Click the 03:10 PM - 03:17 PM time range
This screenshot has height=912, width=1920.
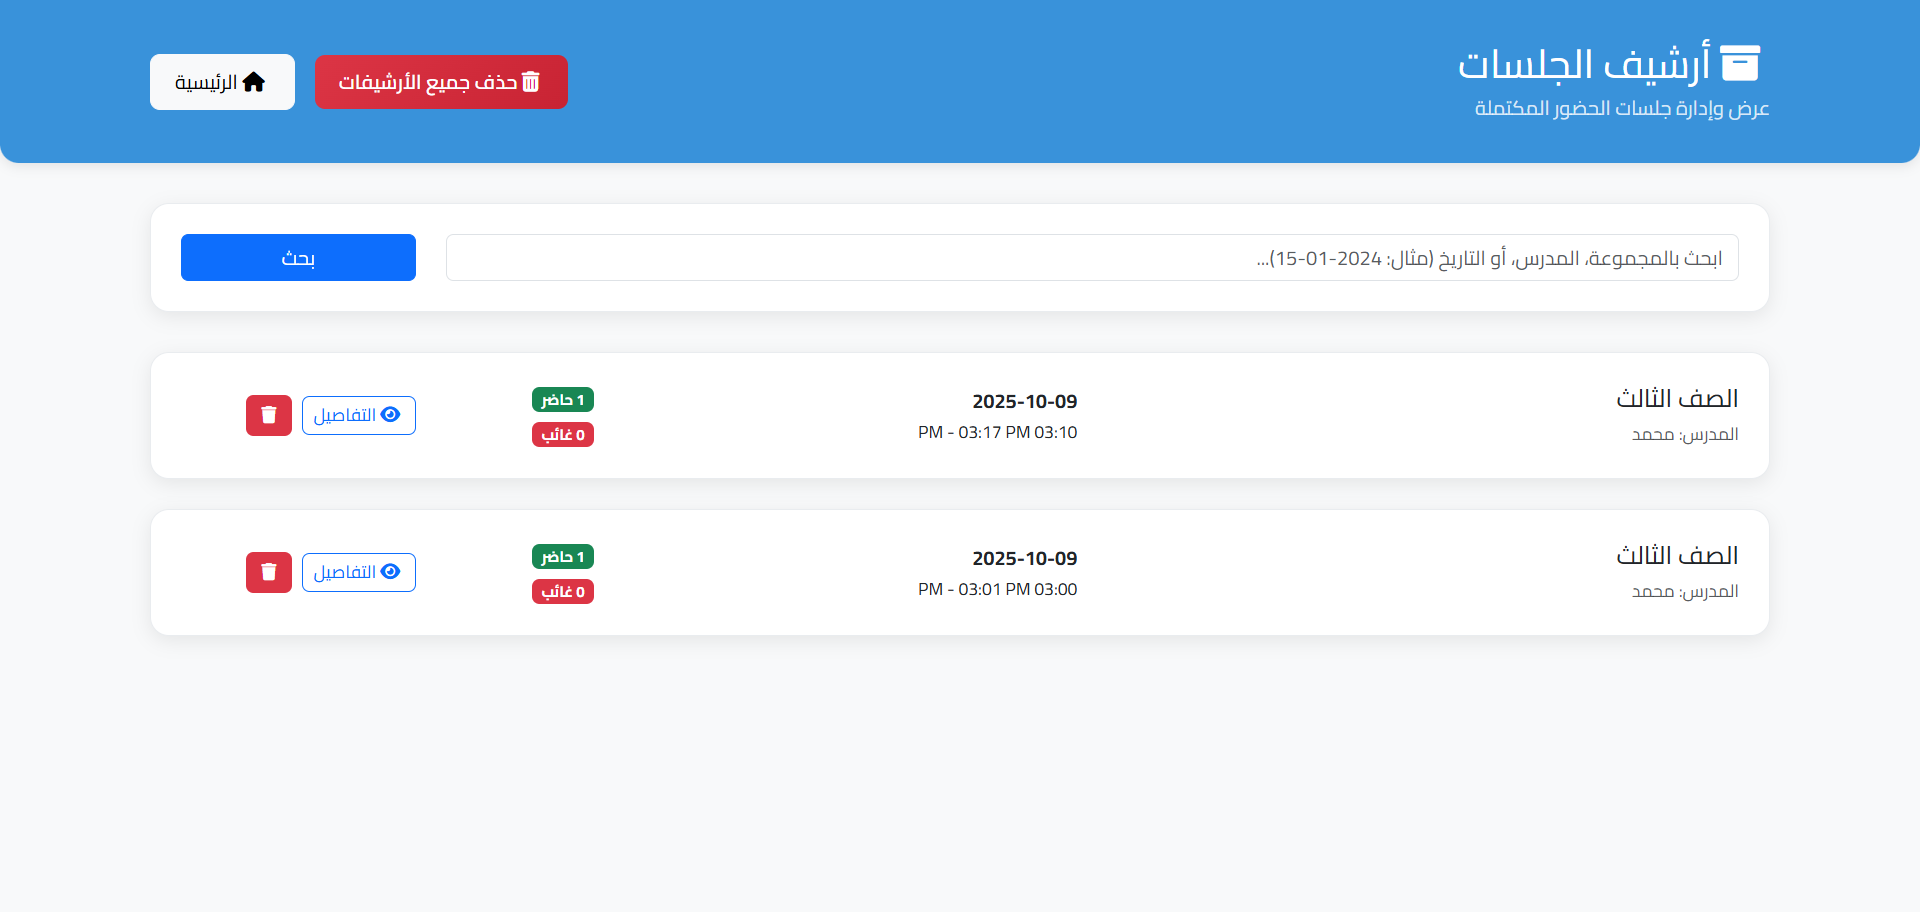point(997,433)
